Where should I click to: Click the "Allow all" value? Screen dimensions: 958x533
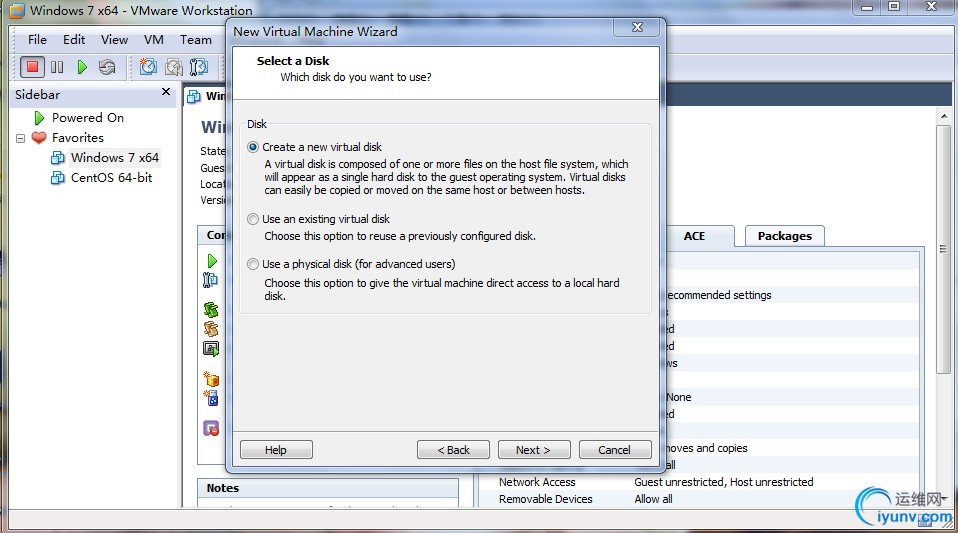tap(653, 499)
